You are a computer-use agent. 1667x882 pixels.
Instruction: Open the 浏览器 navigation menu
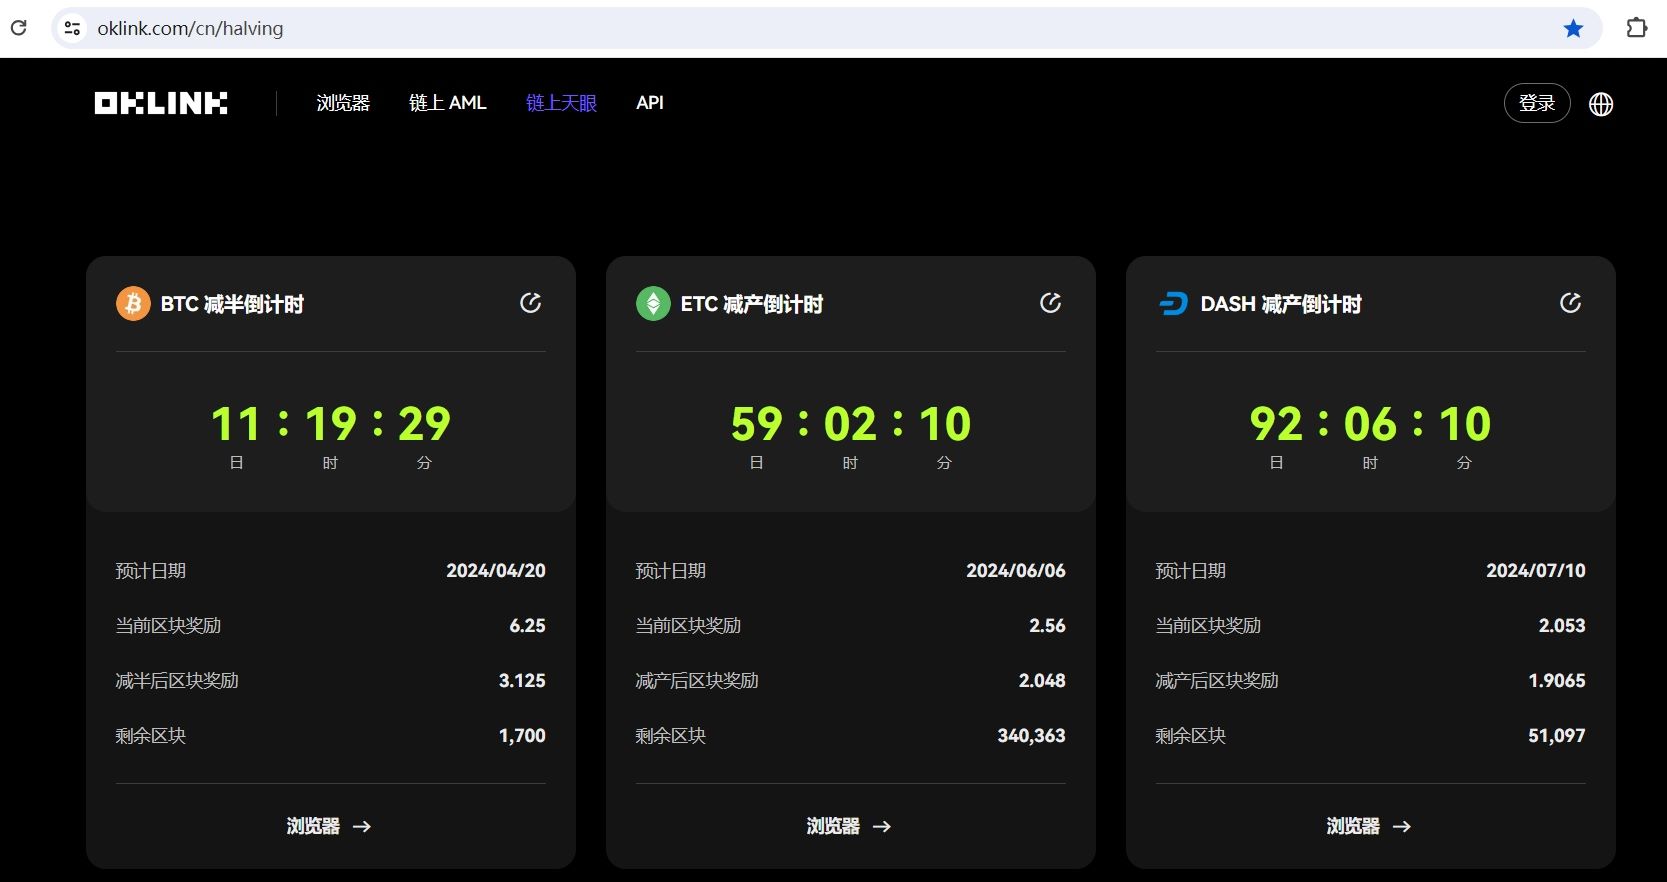(343, 103)
